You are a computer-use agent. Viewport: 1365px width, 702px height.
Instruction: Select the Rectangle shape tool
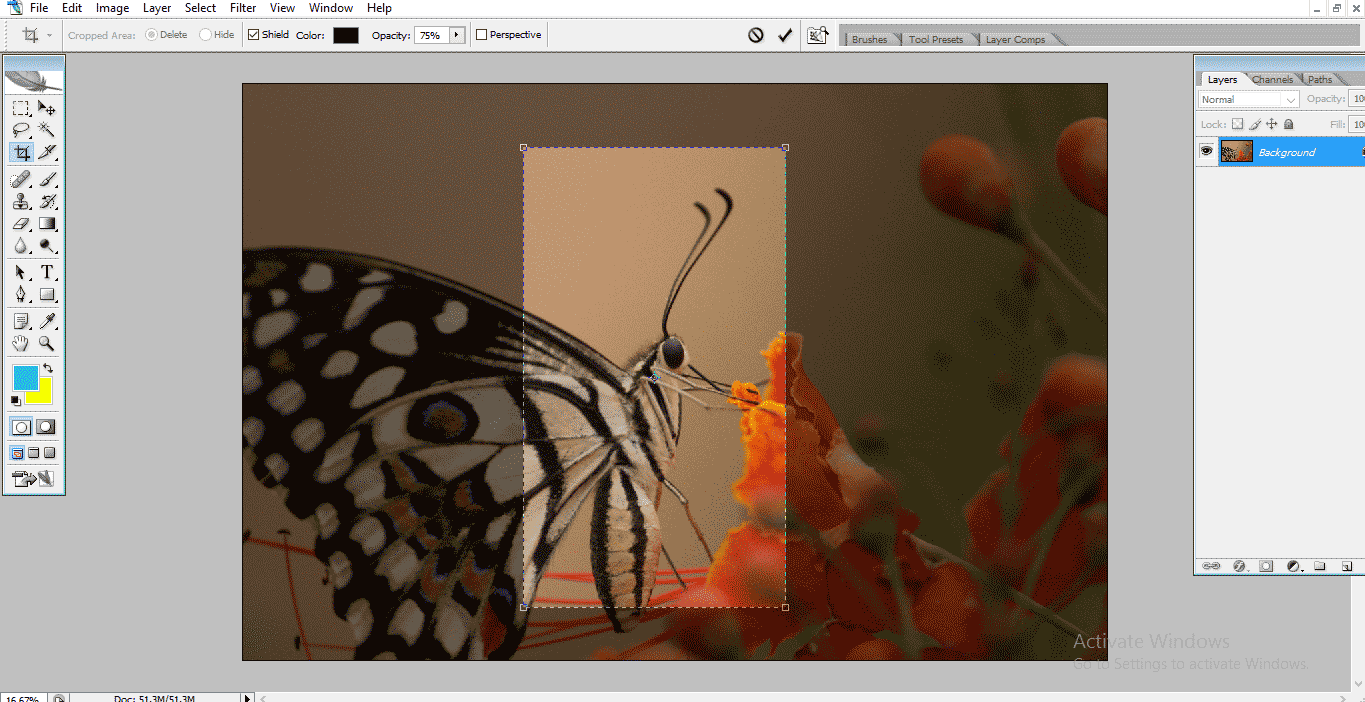[x=47, y=295]
